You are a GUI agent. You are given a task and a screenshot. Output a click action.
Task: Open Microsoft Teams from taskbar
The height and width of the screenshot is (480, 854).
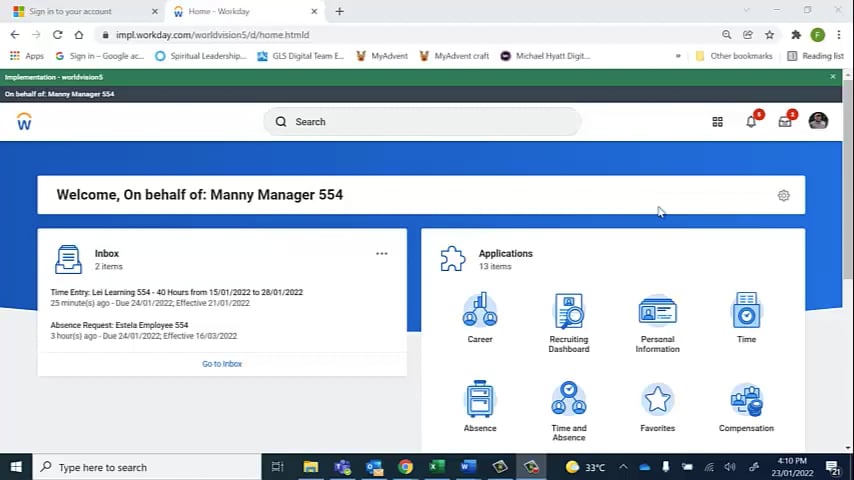(x=342, y=467)
